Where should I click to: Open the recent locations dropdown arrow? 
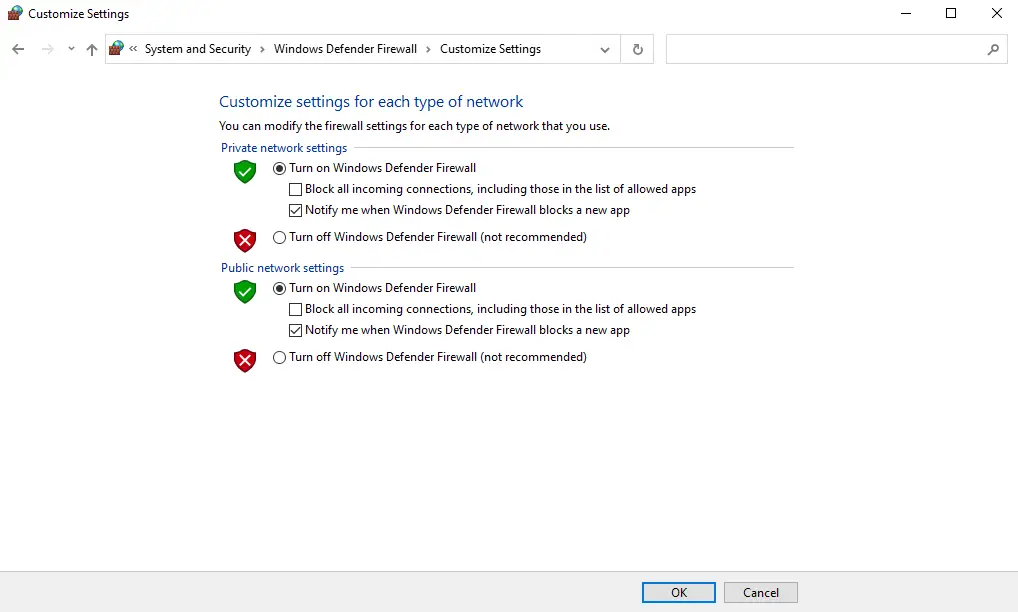coord(71,49)
